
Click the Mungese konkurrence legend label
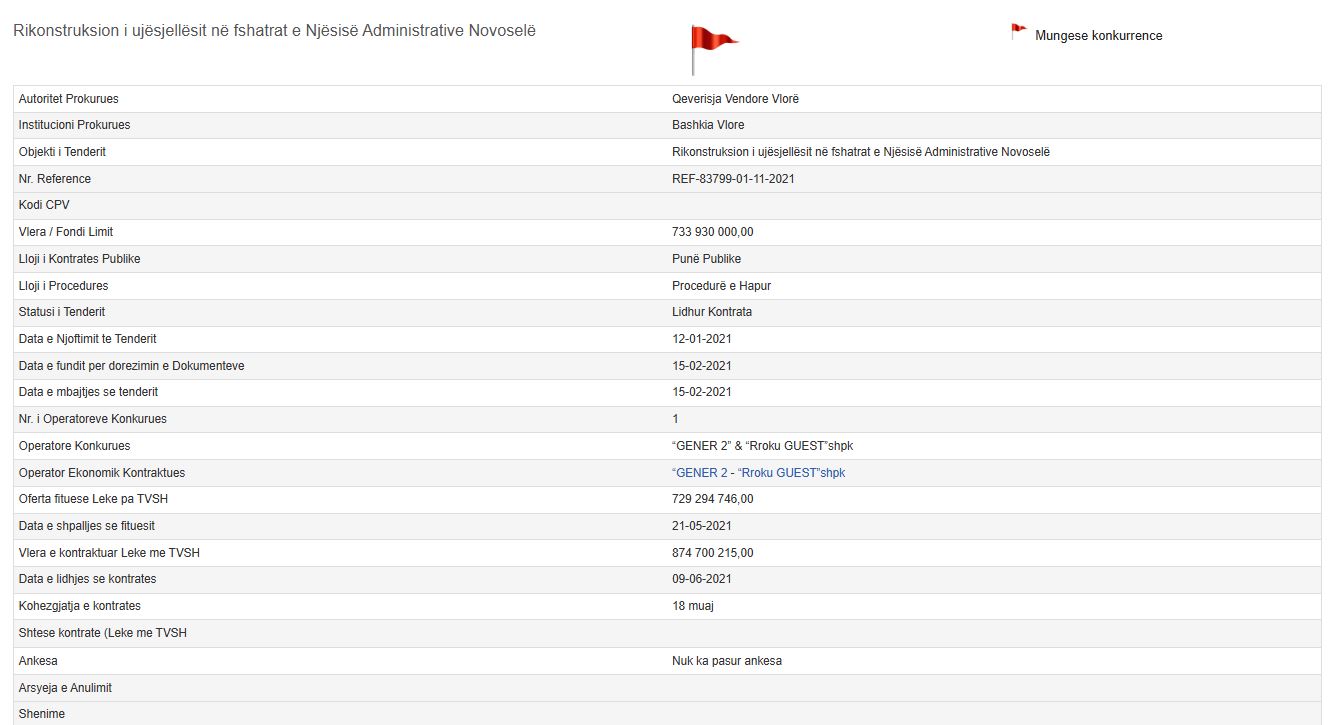coord(1098,36)
